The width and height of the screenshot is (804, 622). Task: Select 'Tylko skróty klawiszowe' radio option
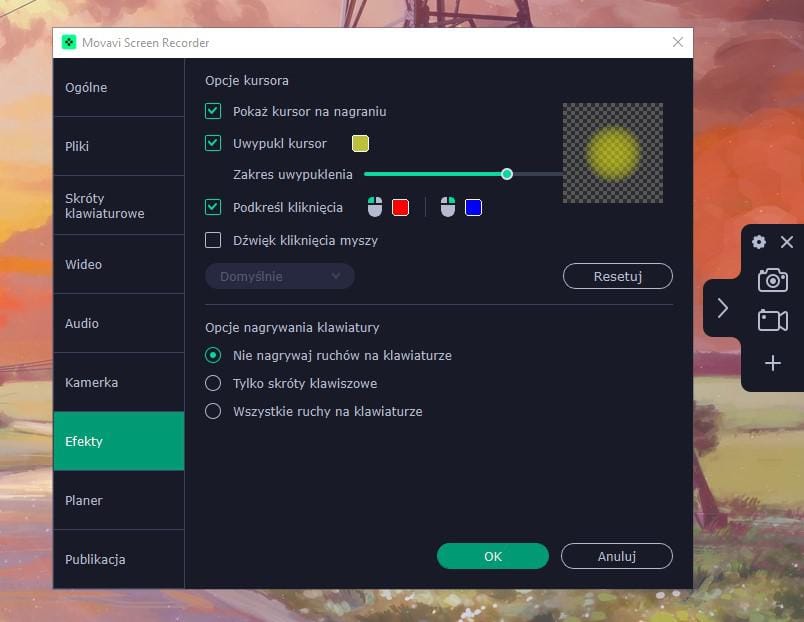coord(213,383)
